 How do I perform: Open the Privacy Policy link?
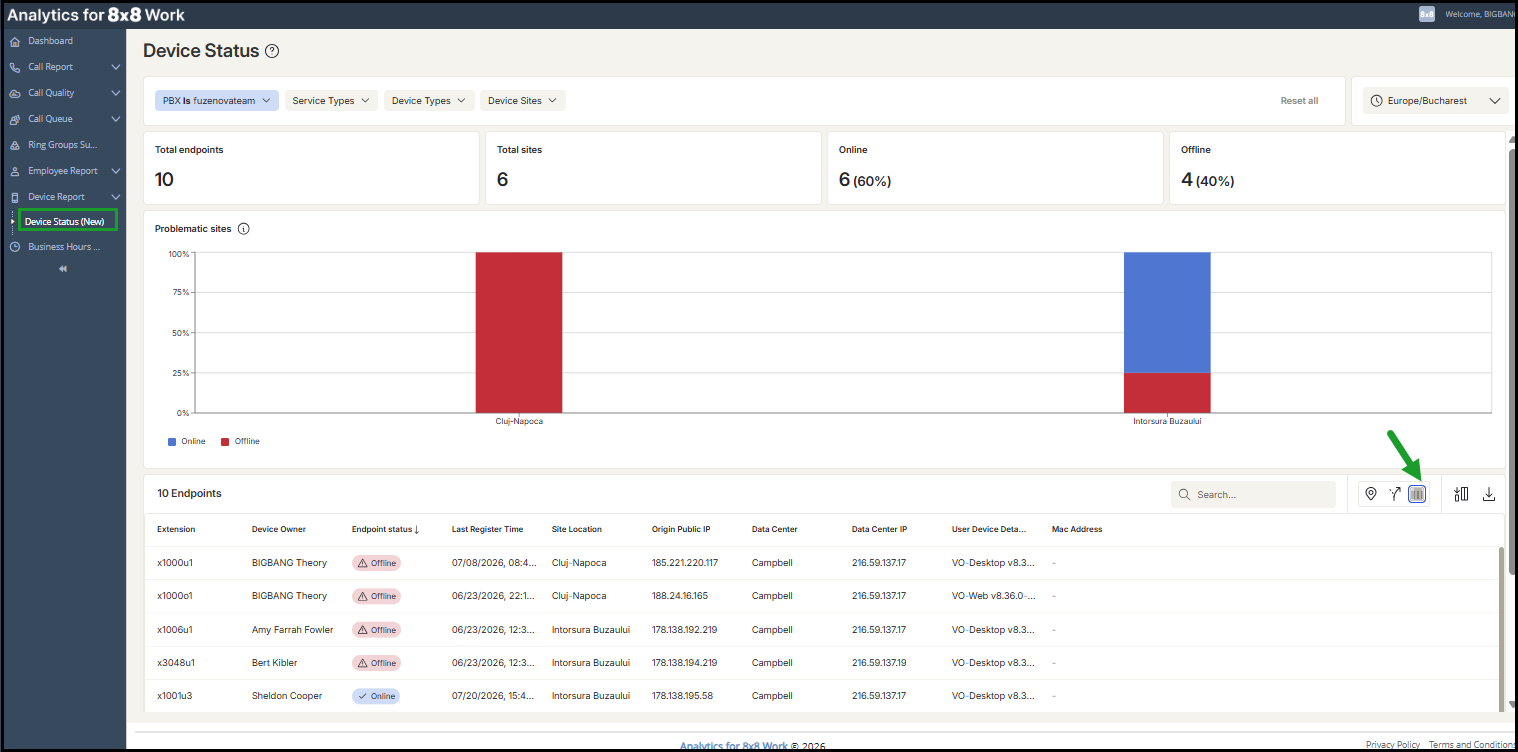[1393, 745]
